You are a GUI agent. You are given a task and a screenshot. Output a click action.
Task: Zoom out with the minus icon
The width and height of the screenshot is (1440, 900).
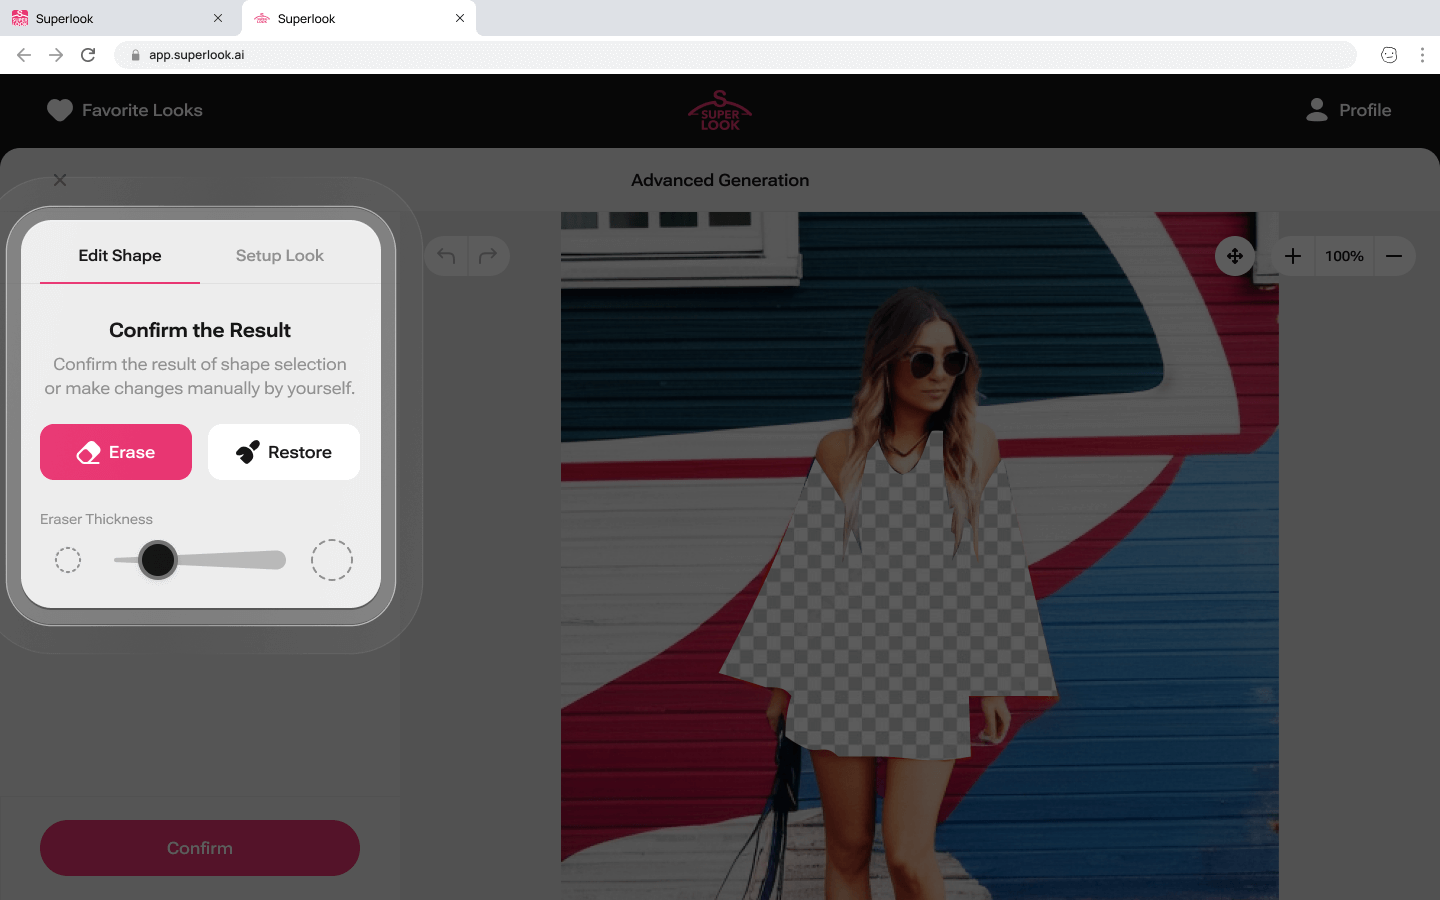tap(1394, 256)
